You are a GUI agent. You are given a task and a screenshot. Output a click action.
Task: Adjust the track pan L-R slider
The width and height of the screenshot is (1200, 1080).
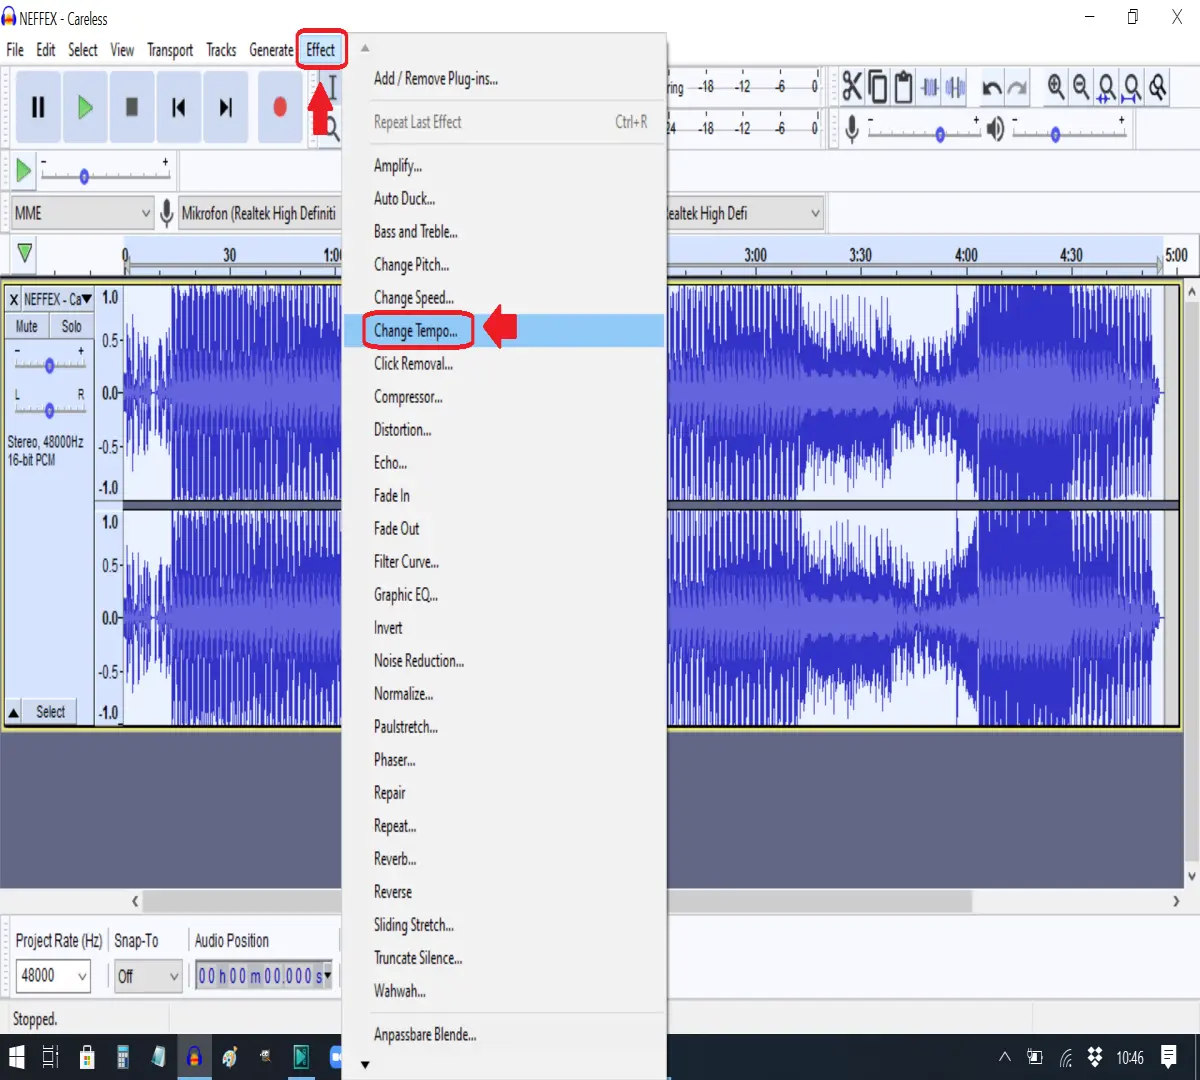(49, 409)
